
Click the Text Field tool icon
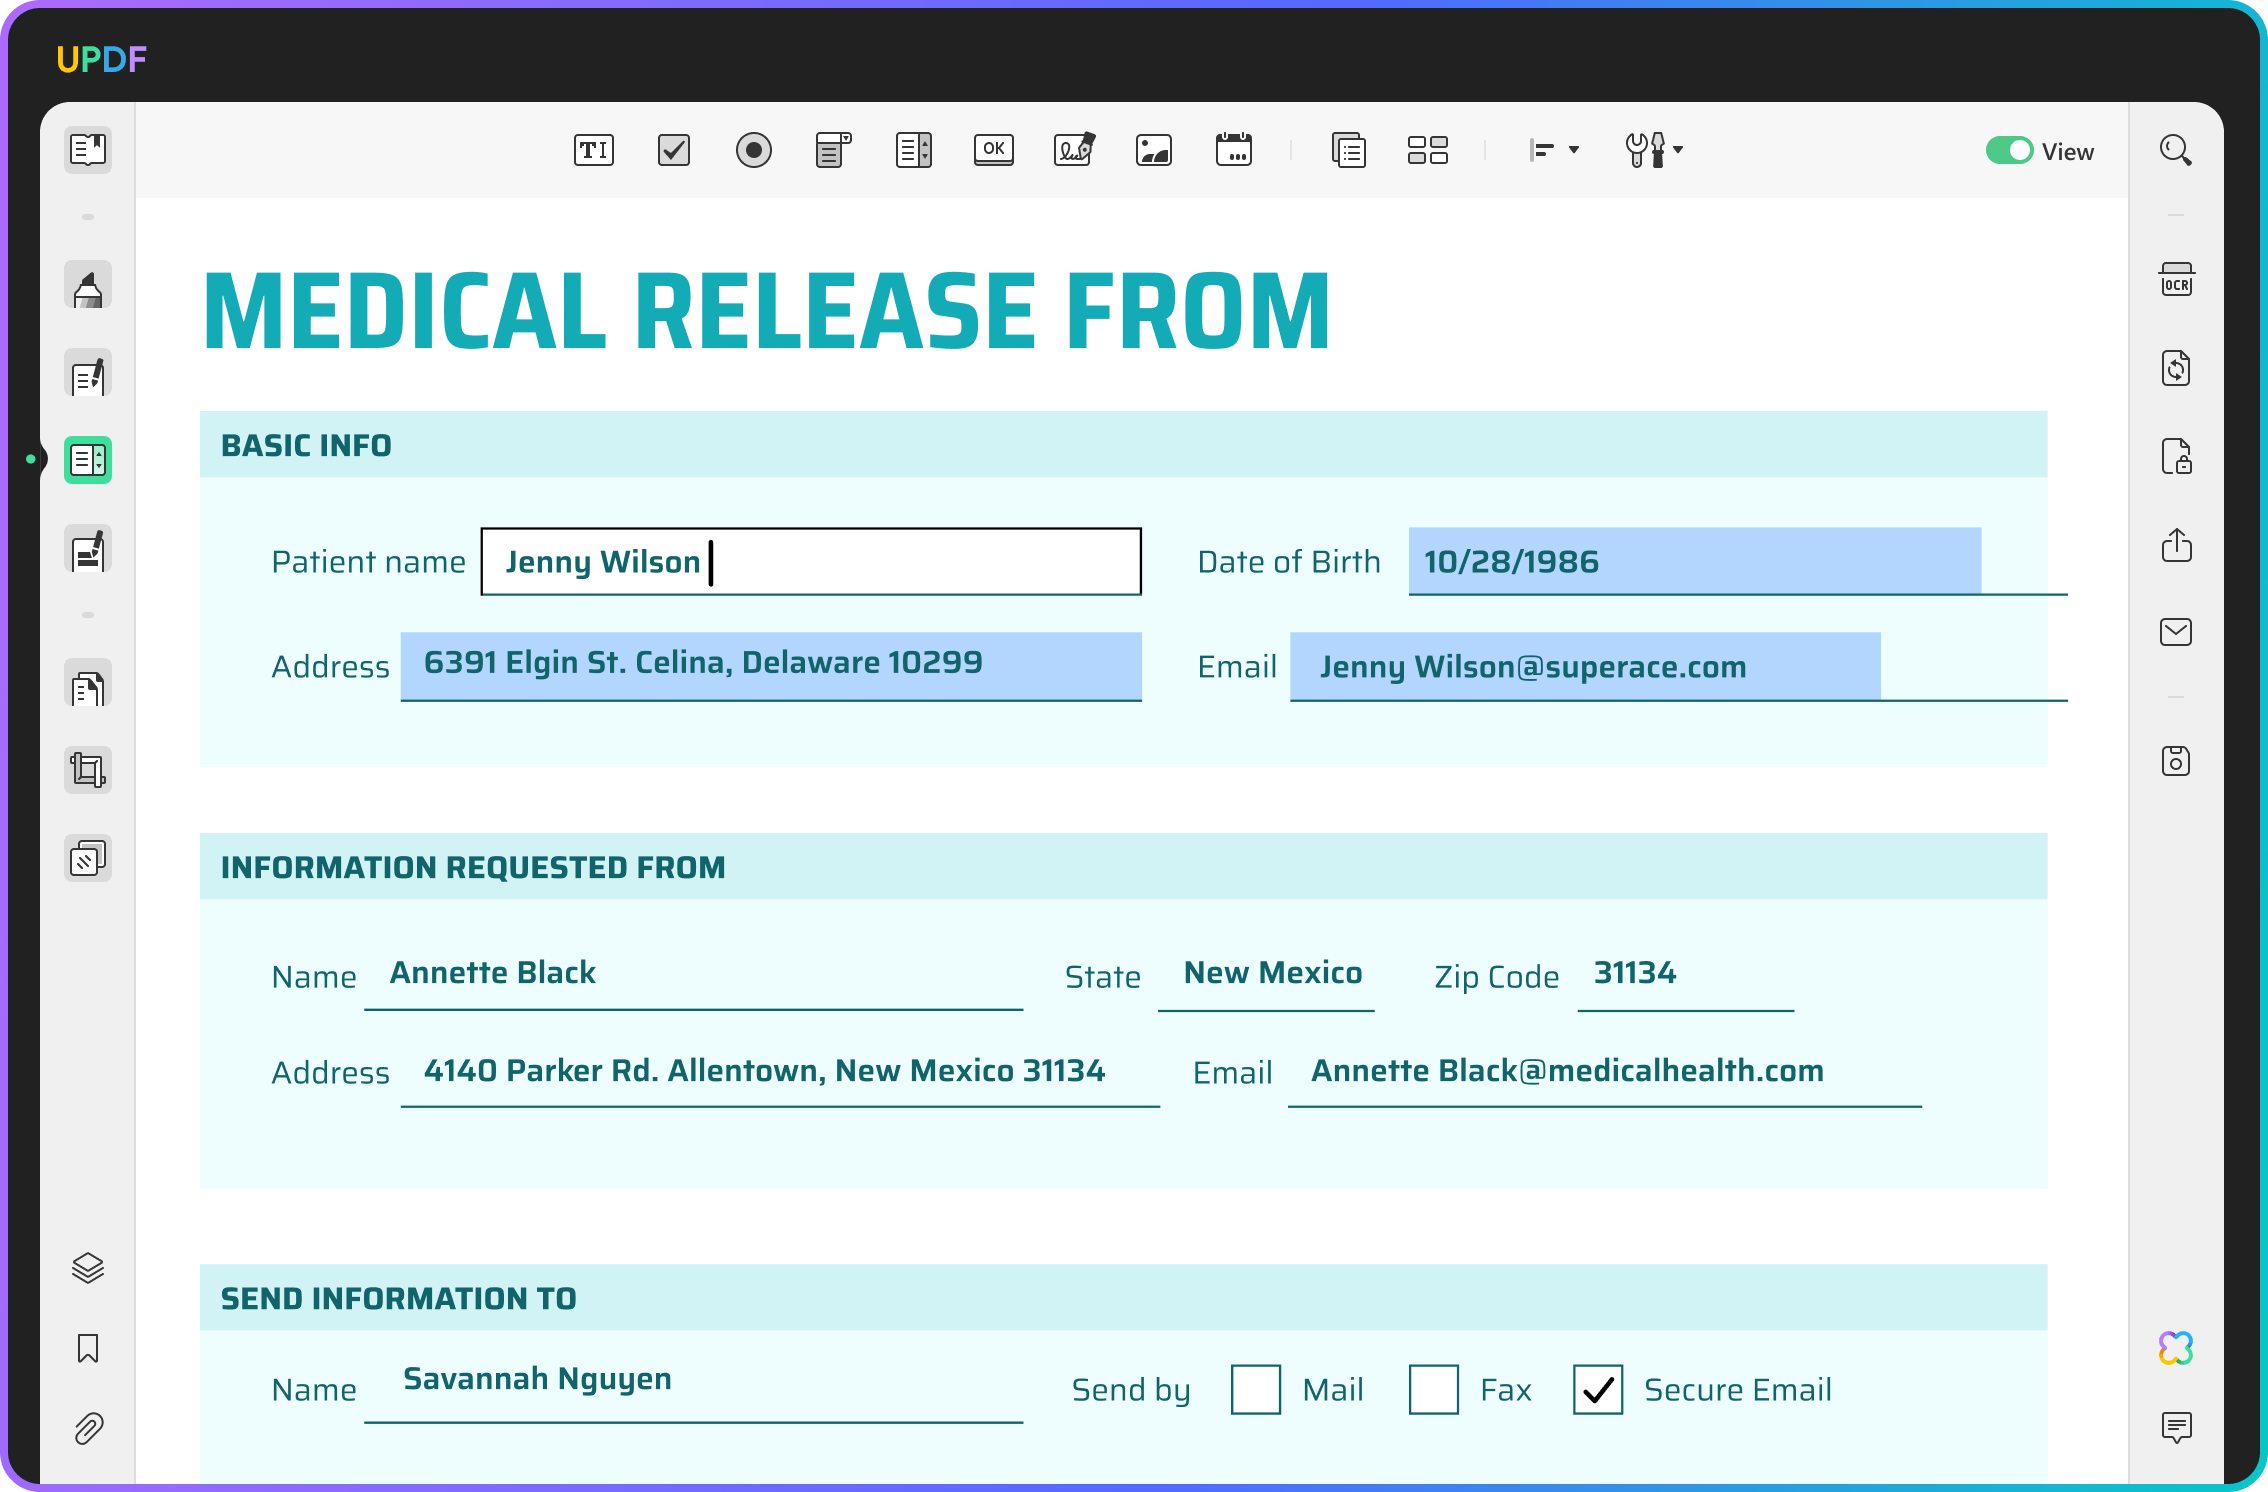tap(594, 148)
